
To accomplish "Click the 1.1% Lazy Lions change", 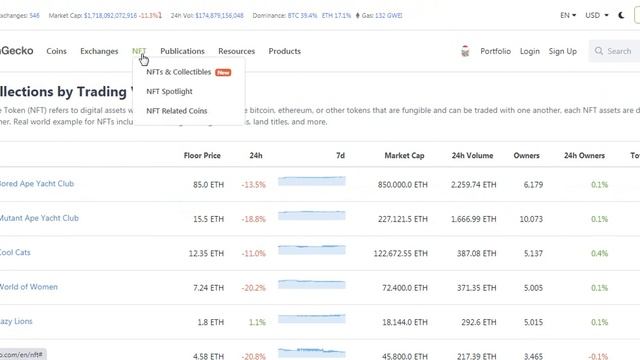I will pos(257,322).
